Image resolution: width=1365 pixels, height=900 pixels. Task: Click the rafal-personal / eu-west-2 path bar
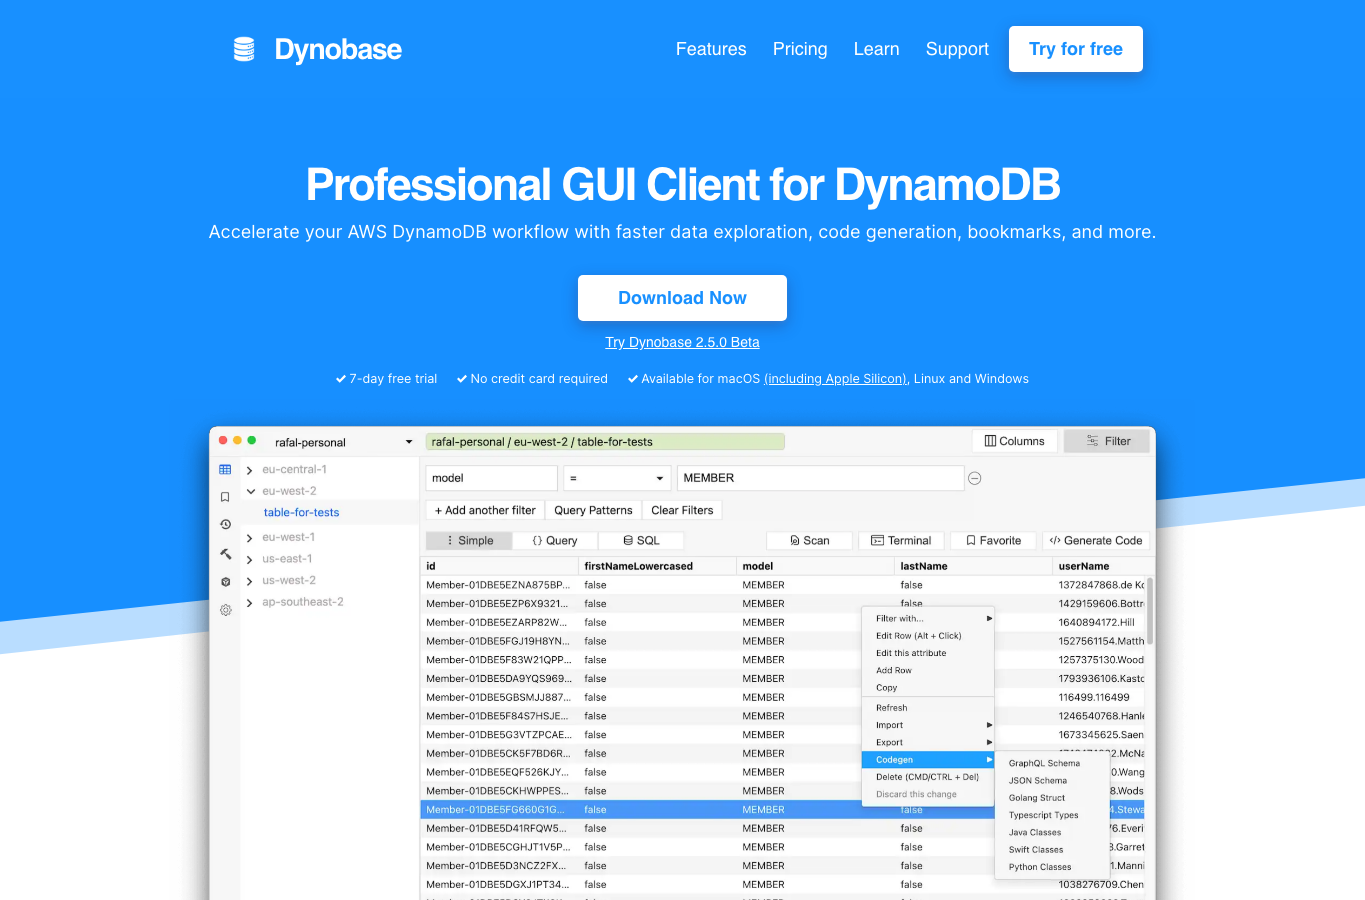tap(605, 442)
